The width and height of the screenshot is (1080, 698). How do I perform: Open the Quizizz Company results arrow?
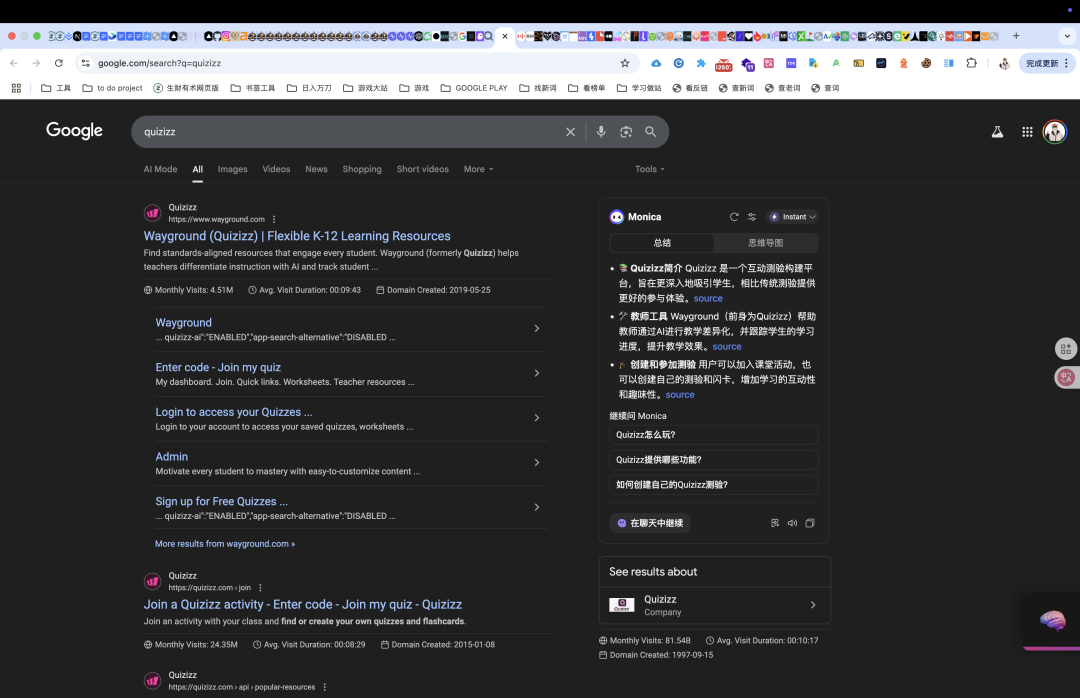point(813,605)
